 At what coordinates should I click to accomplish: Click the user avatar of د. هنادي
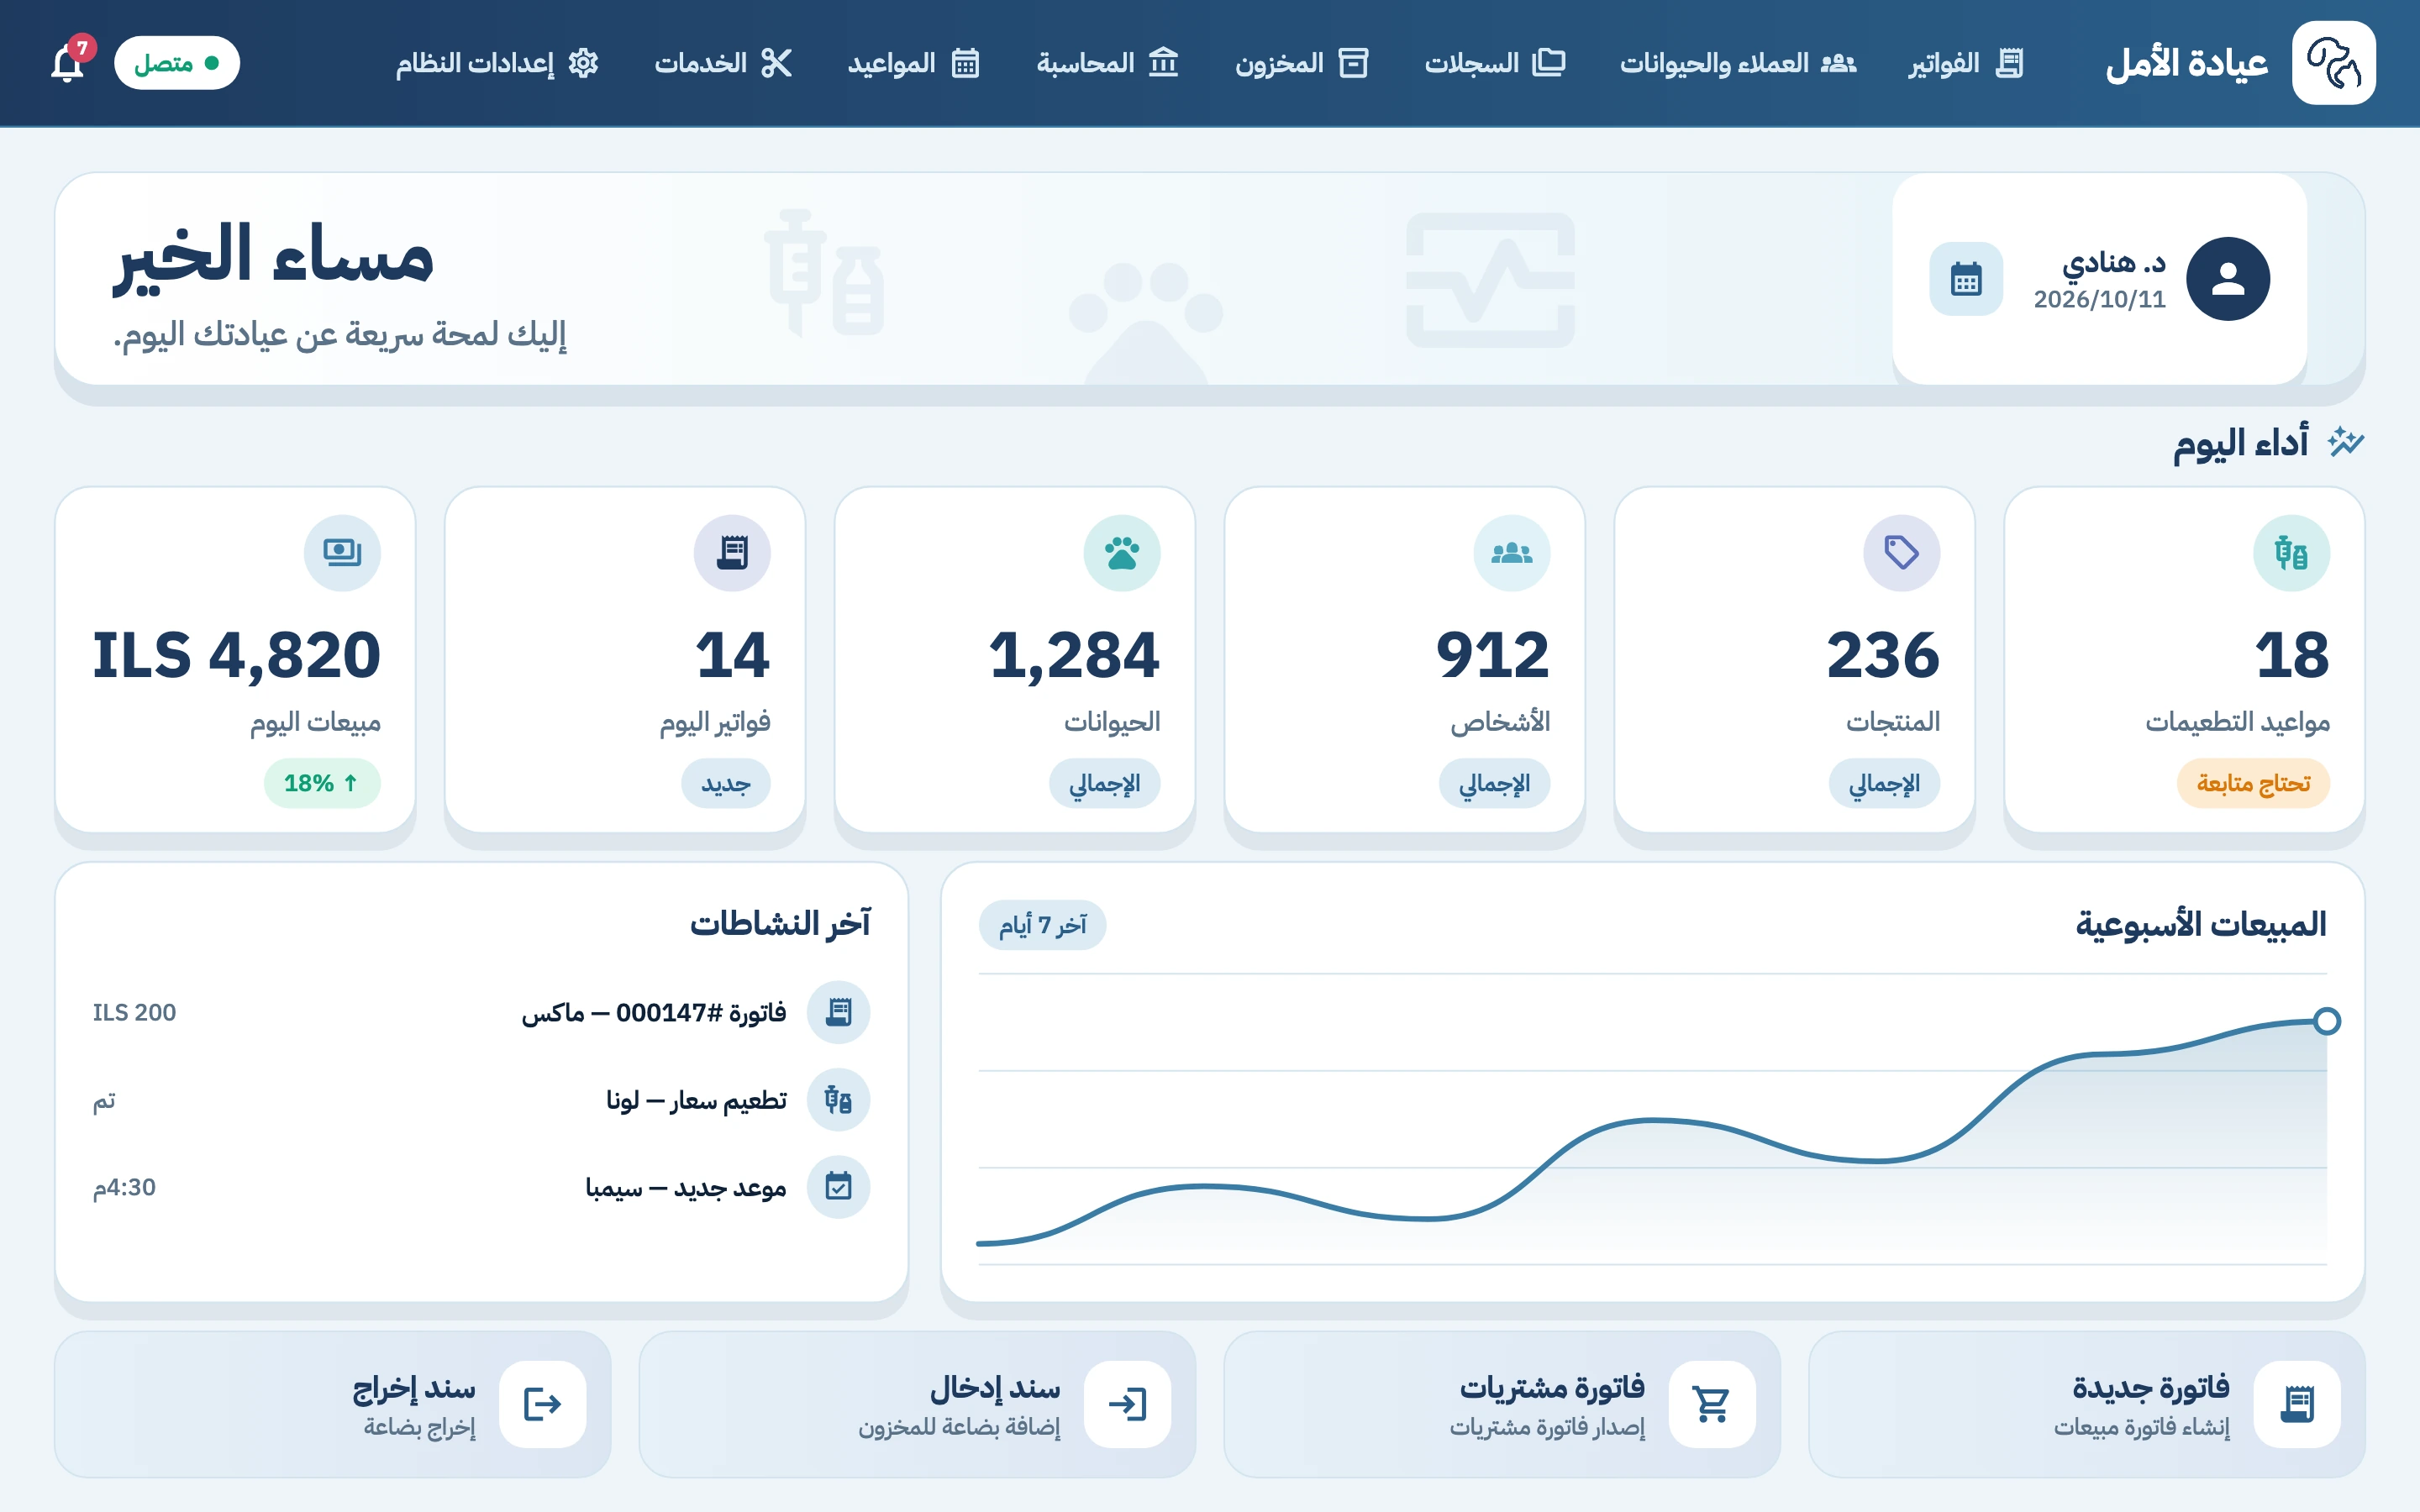pyautogui.click(x=2227, y=279)
